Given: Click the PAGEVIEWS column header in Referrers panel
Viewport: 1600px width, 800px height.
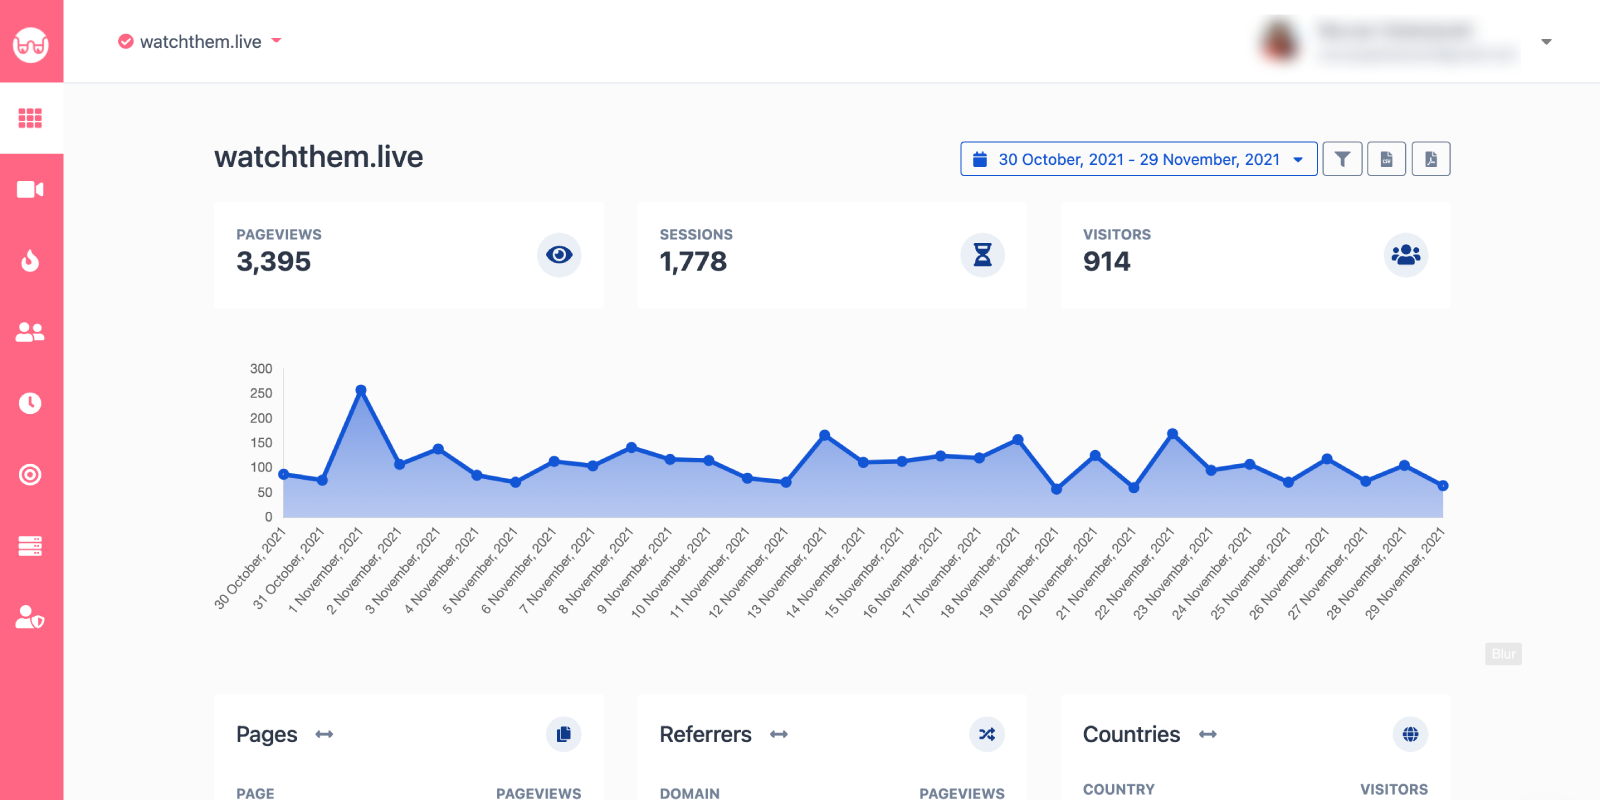Looking at the screenshot, I should click(x=962, y=793).
